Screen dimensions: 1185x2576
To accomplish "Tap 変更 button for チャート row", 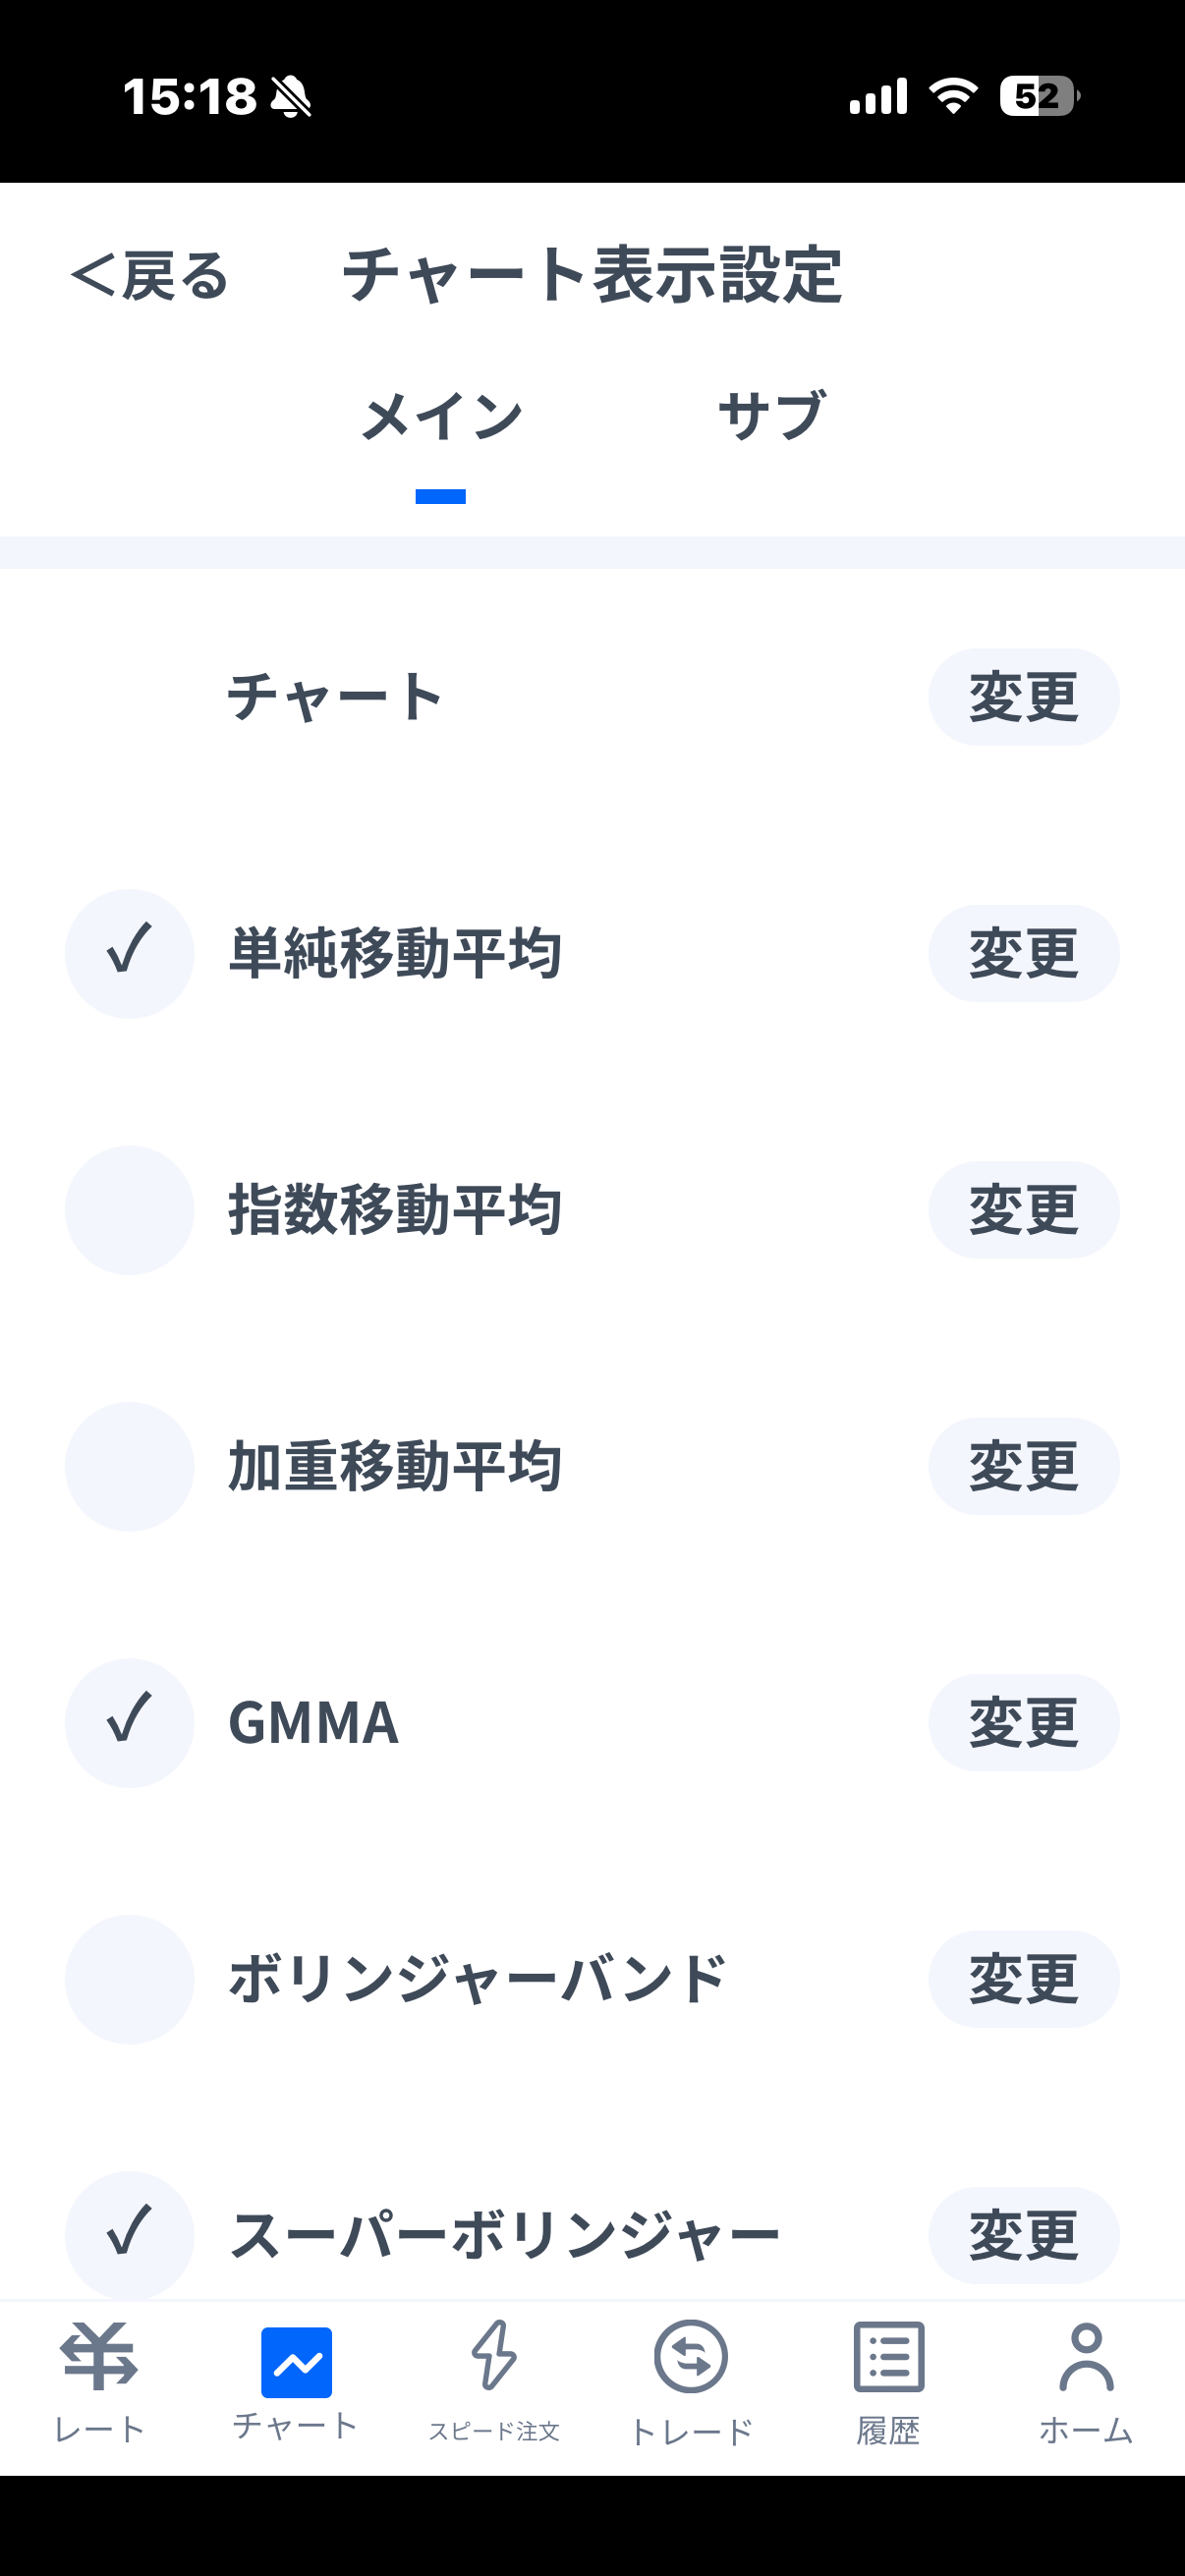I will point(1023,697).
